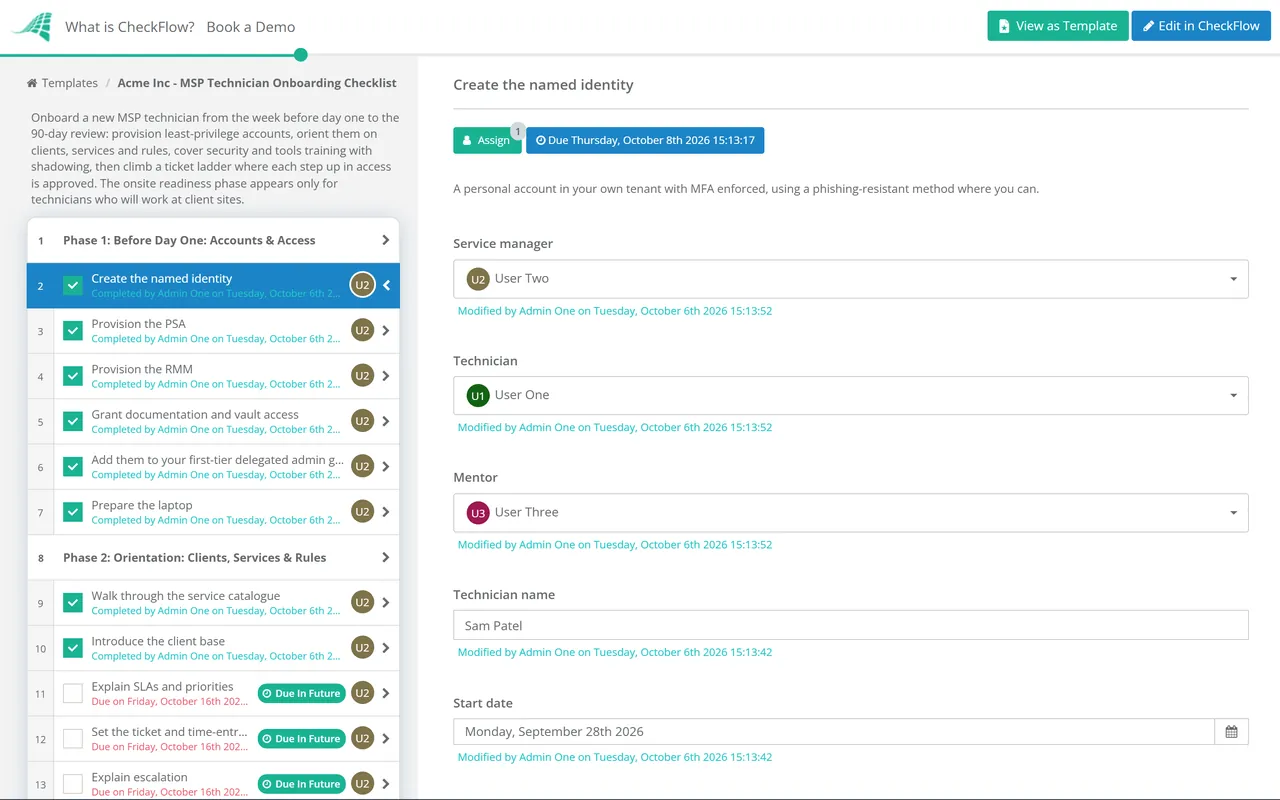This screenshot has width=1280, height=800.
Task: Select the Prepare the laptop task row
Action: pyautogui.click(x=213, y=512)
